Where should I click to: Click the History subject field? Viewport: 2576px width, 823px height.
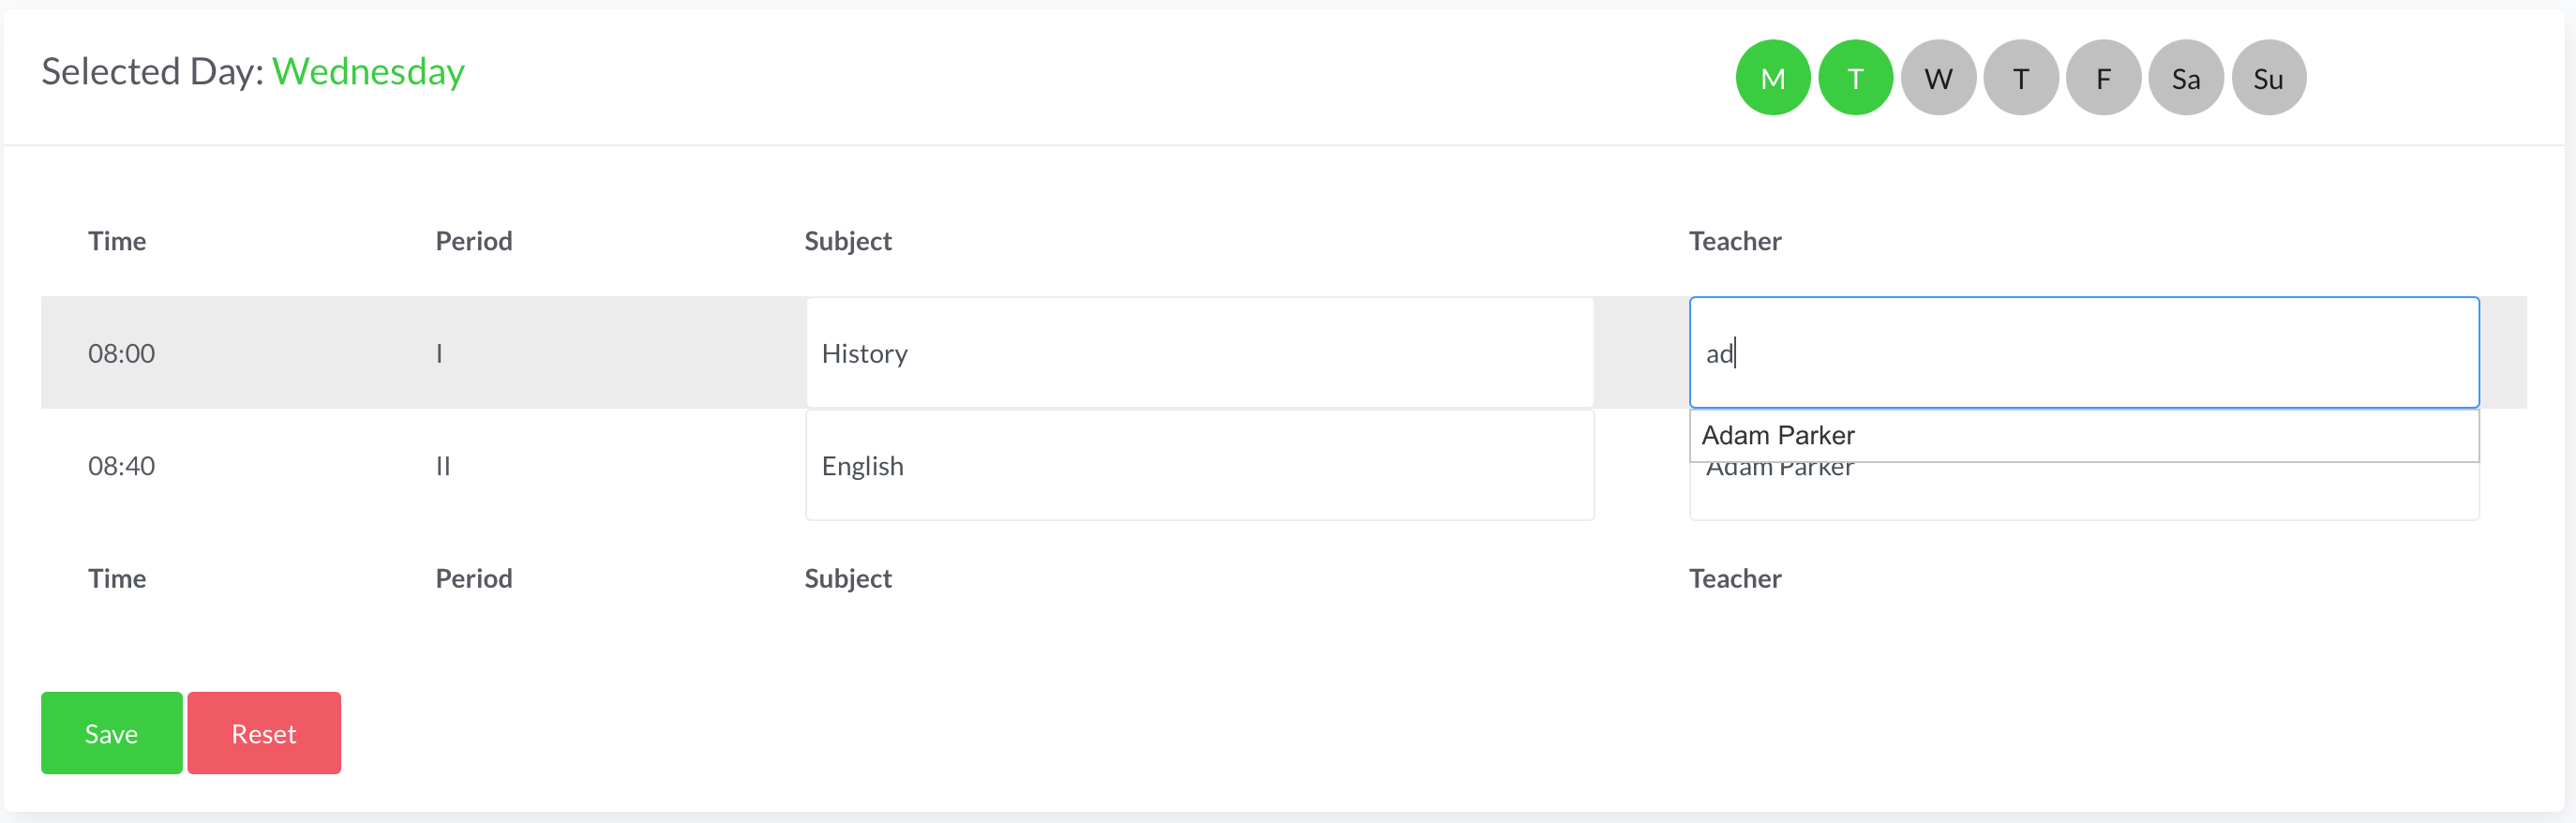1199,353
